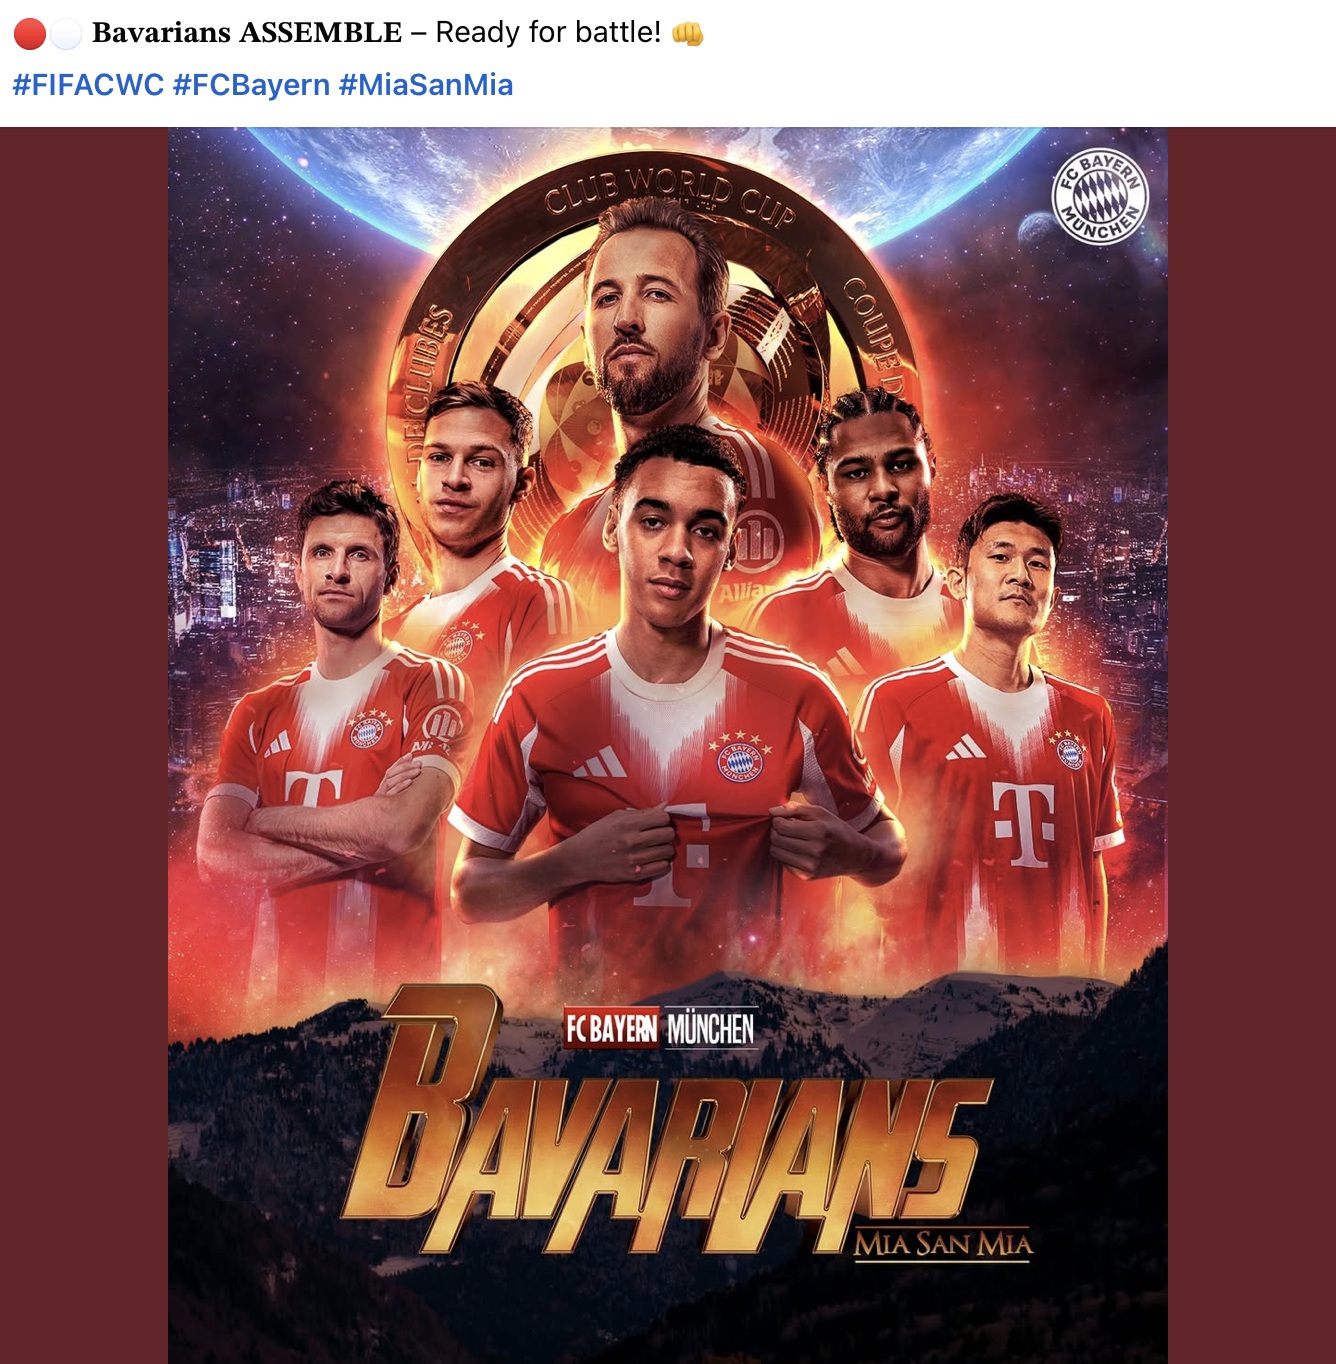Click the Bayern crest on the center jersey
Image resolution: width=1336 pixels, height=1364 pixels.
740,757
